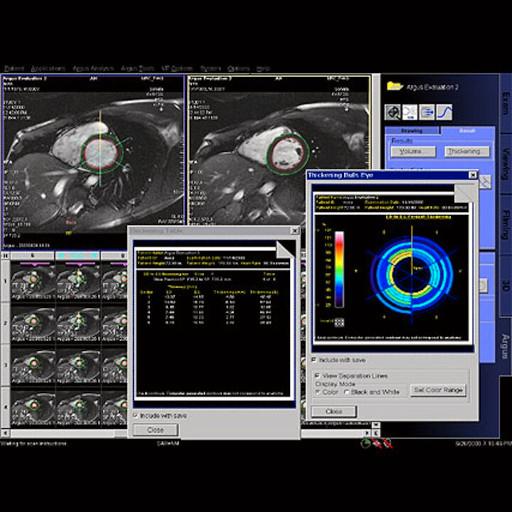This screenshot has width=512, height=512.
Task: Click the Volume results button
Action: [x=413, y=151]
